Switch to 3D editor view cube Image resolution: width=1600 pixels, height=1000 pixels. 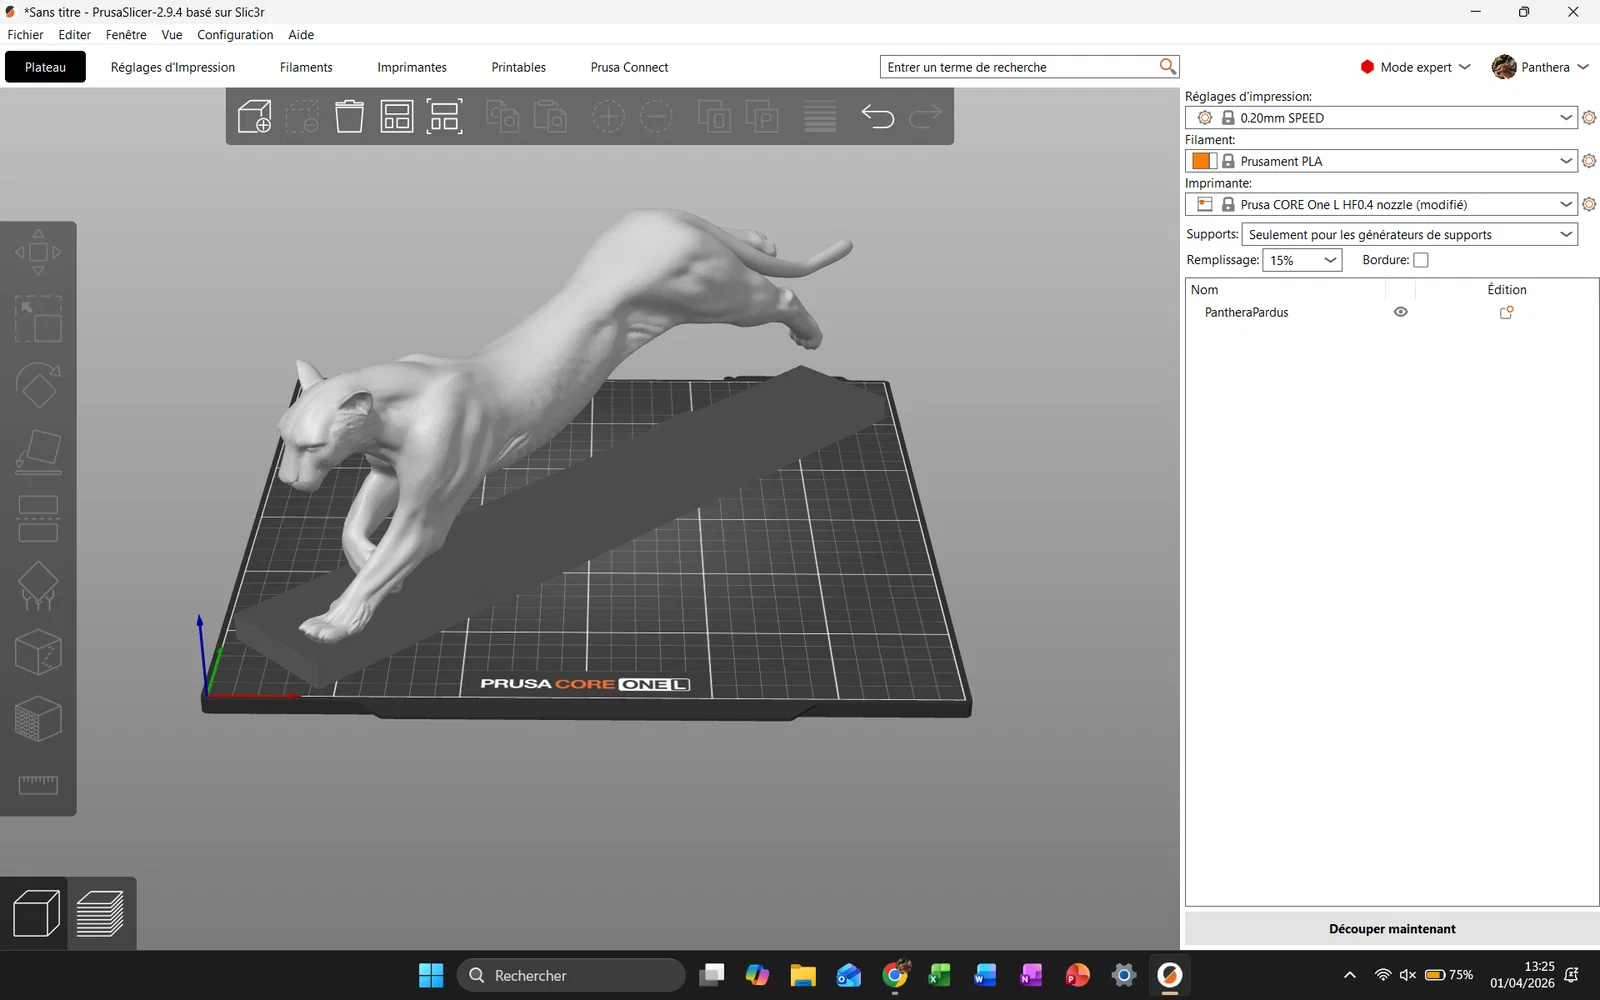[x=36, y=913]
